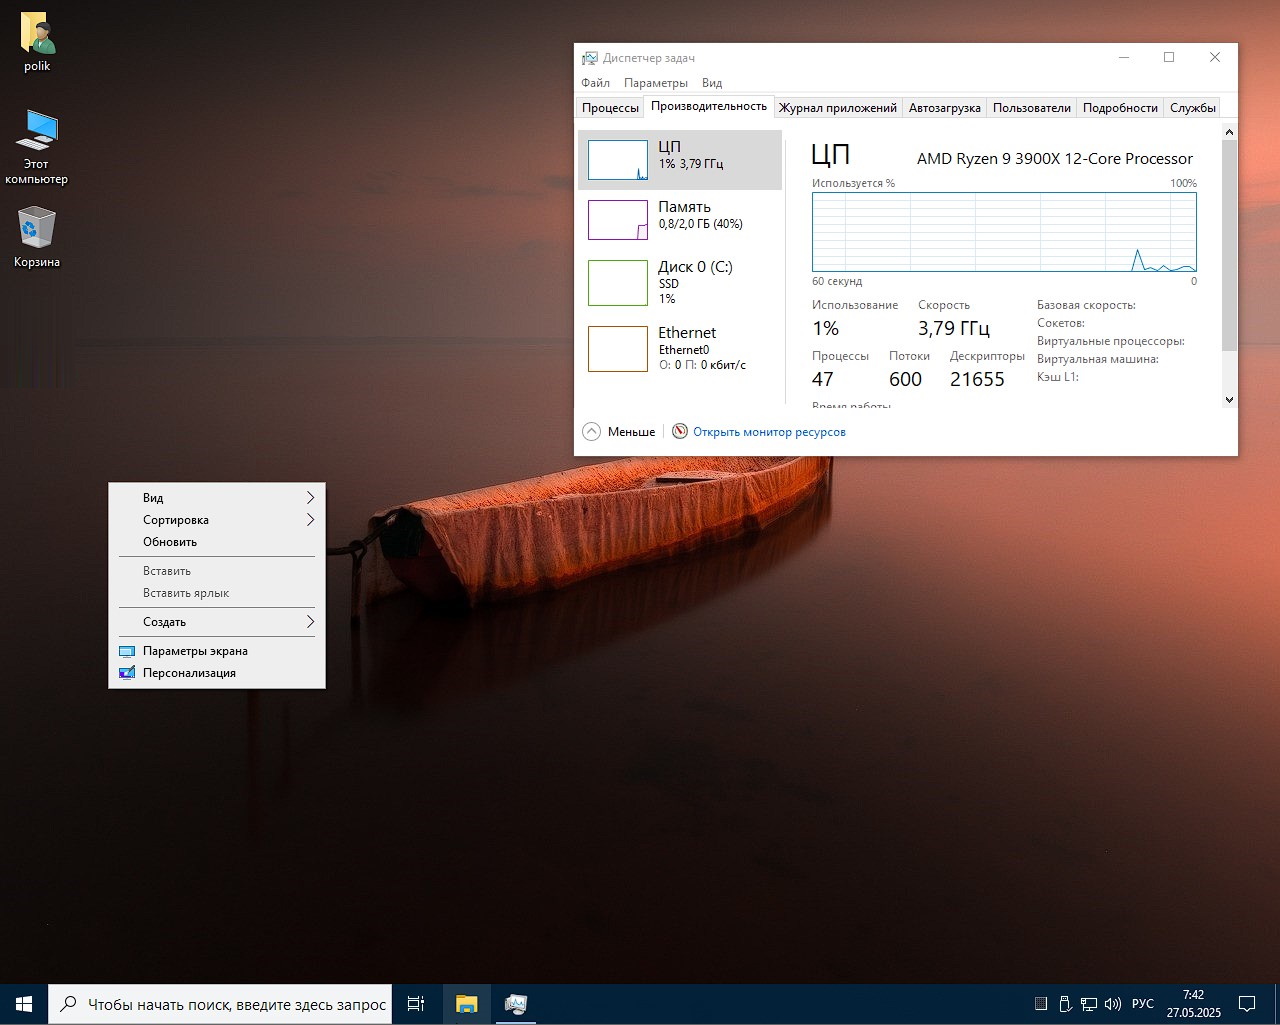
Task: Open the Корзина recycle bin icon
Action: tap(37, 229)
